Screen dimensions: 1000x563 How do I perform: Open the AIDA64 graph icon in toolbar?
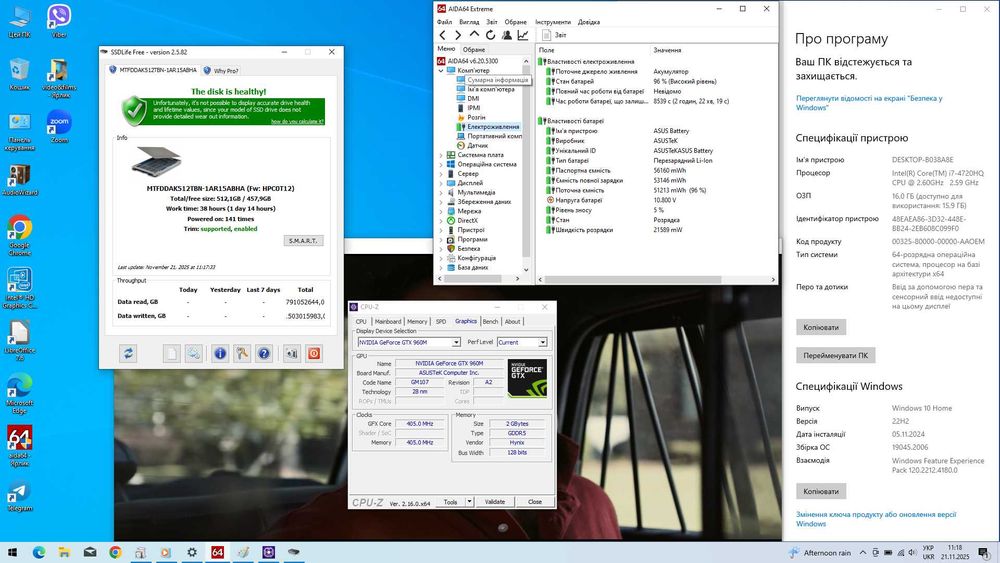click(523, 35)
